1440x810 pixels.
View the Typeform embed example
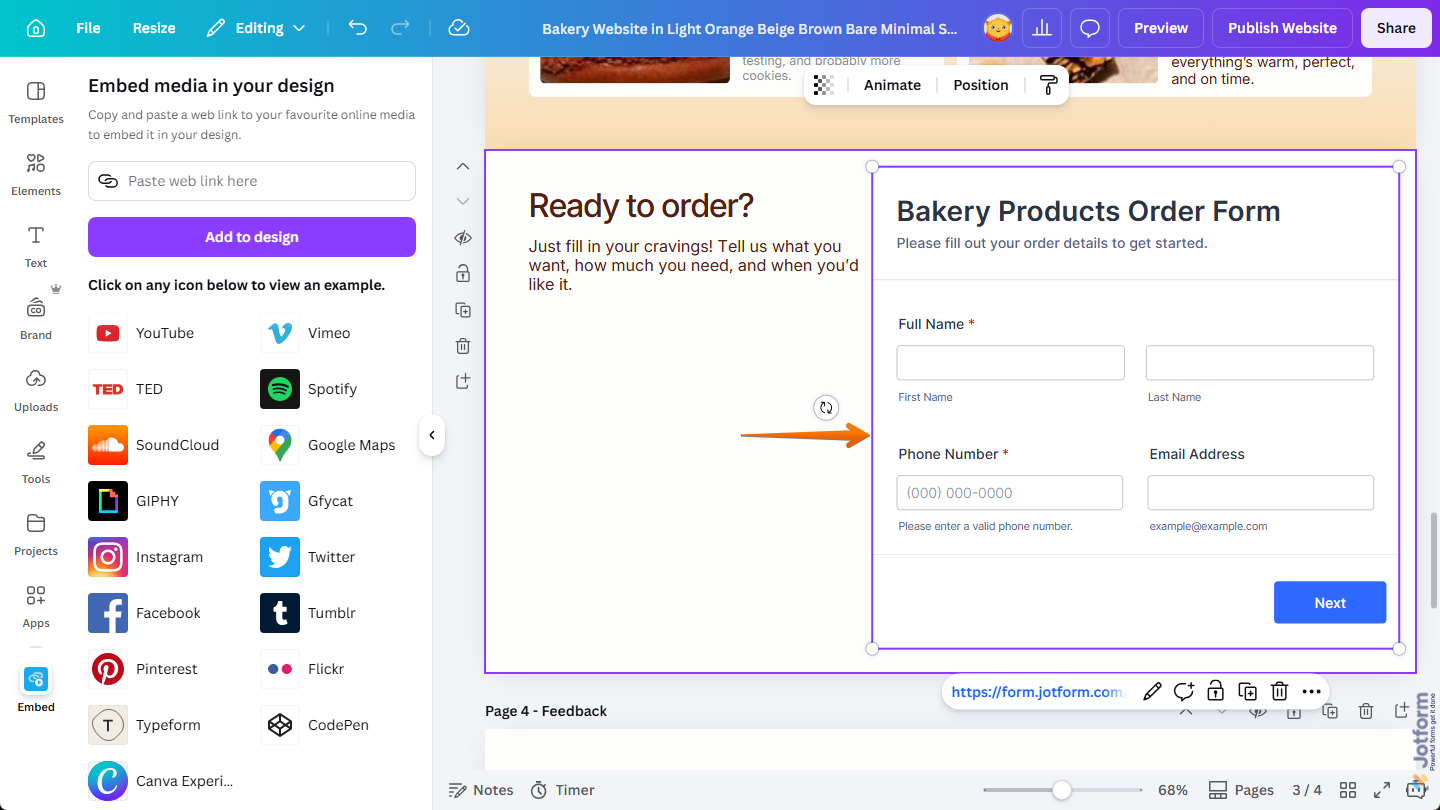[x=145, y=725]
